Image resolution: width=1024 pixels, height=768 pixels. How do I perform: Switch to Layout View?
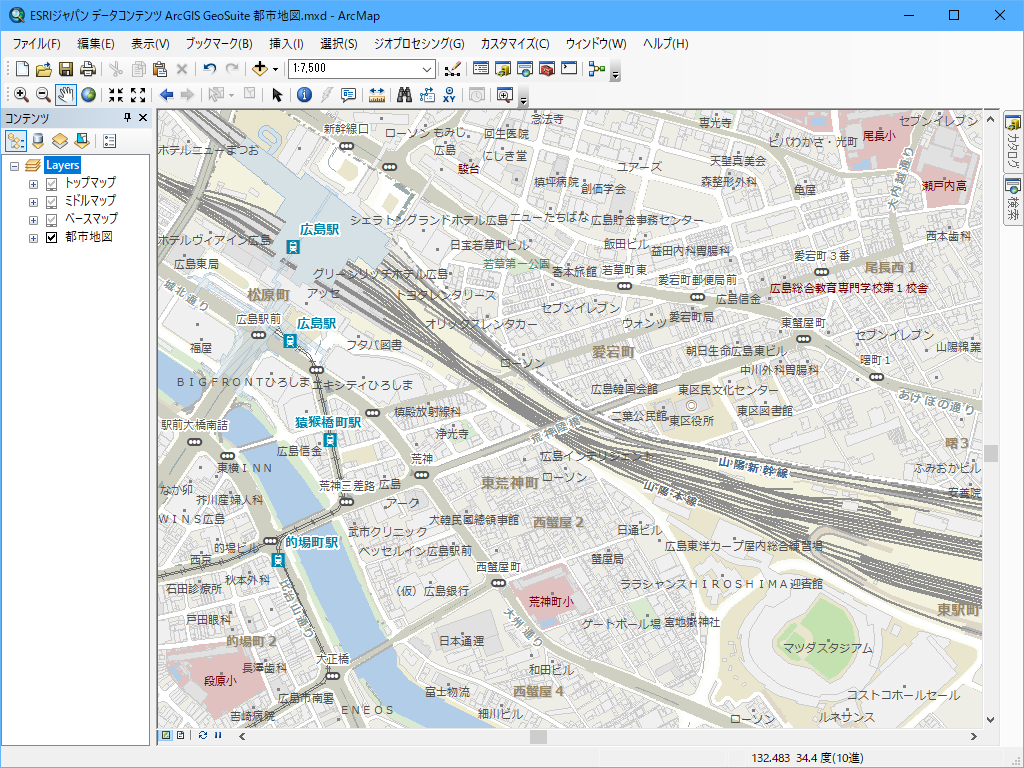tap(180, 735)
